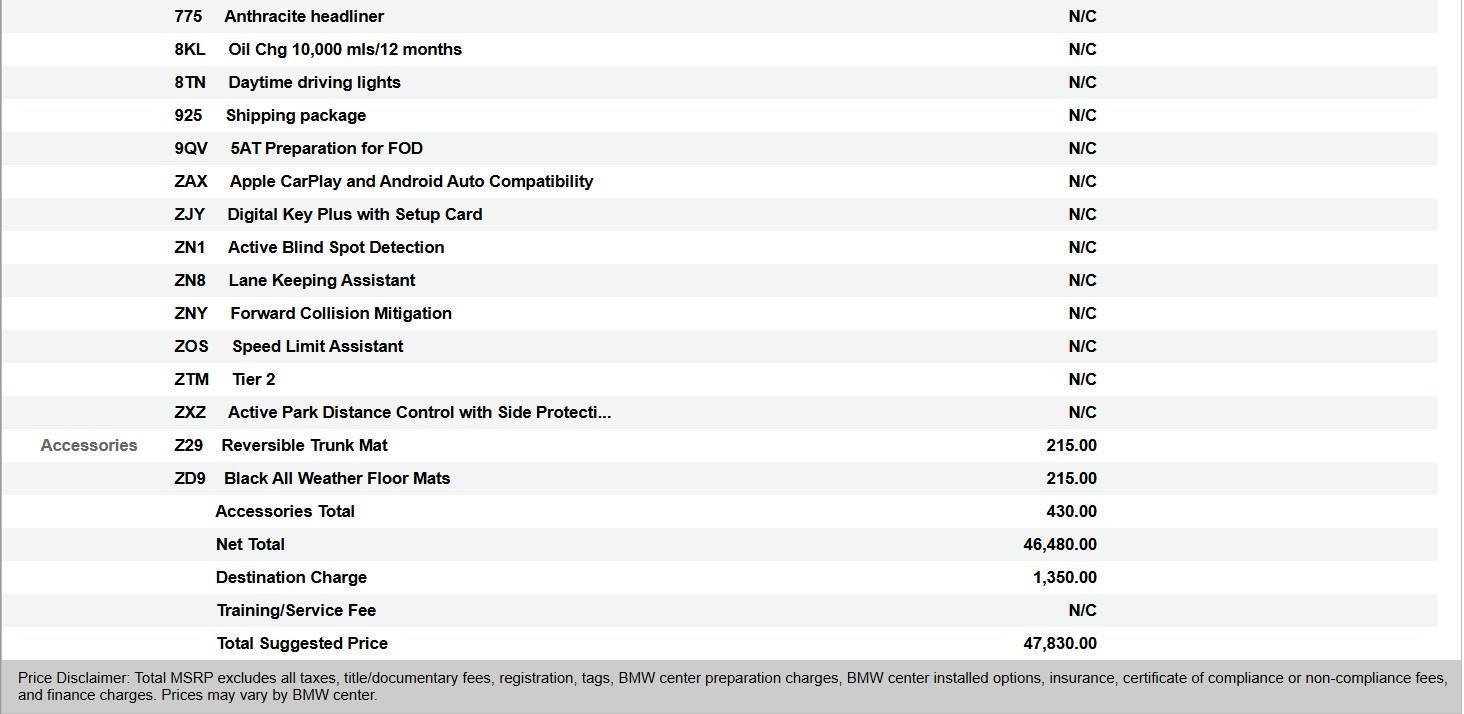Select Forward Collision Mitigation

pyautogui.click(x=340, y=313)
